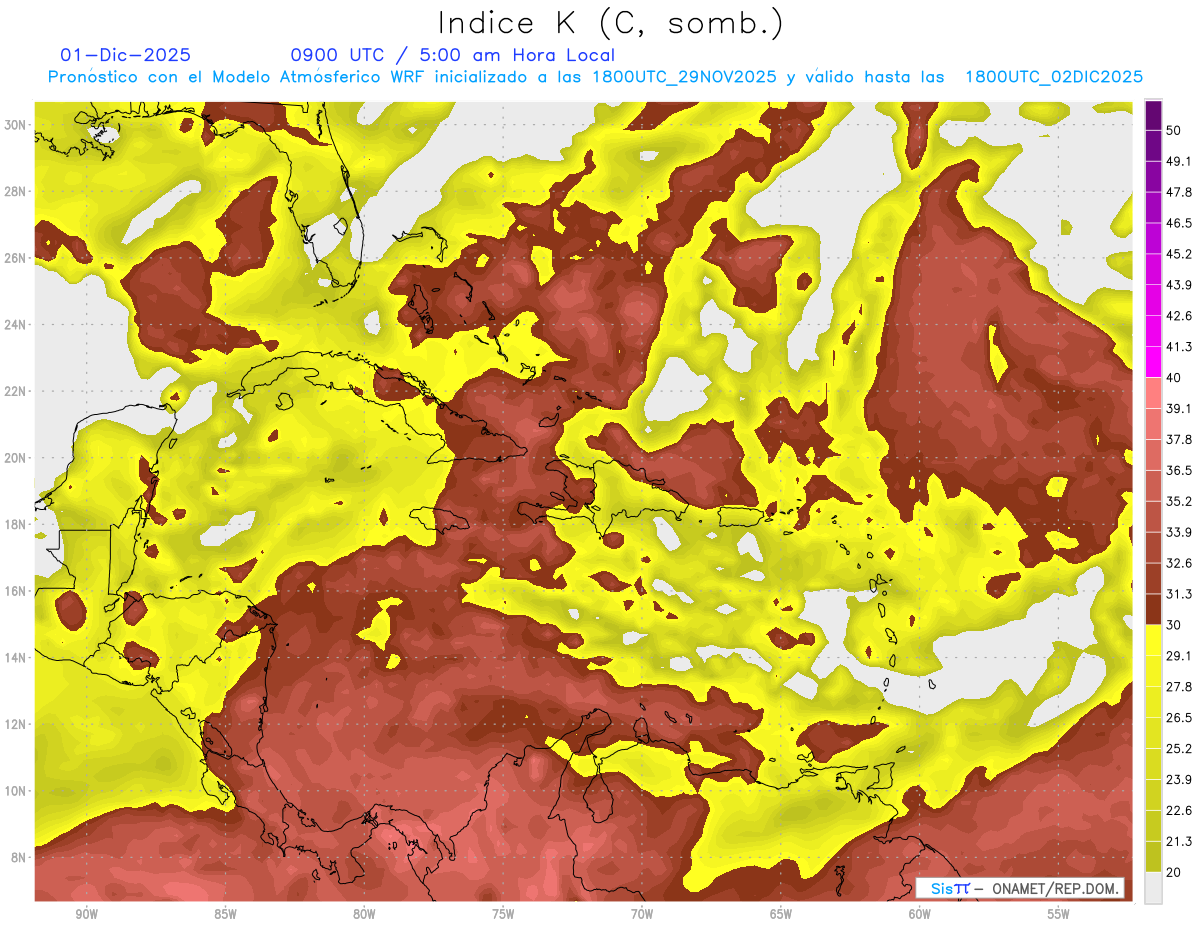1200x927 pixels.
Task: Click the longitude label "80W"
Action: tap(364, 914)
